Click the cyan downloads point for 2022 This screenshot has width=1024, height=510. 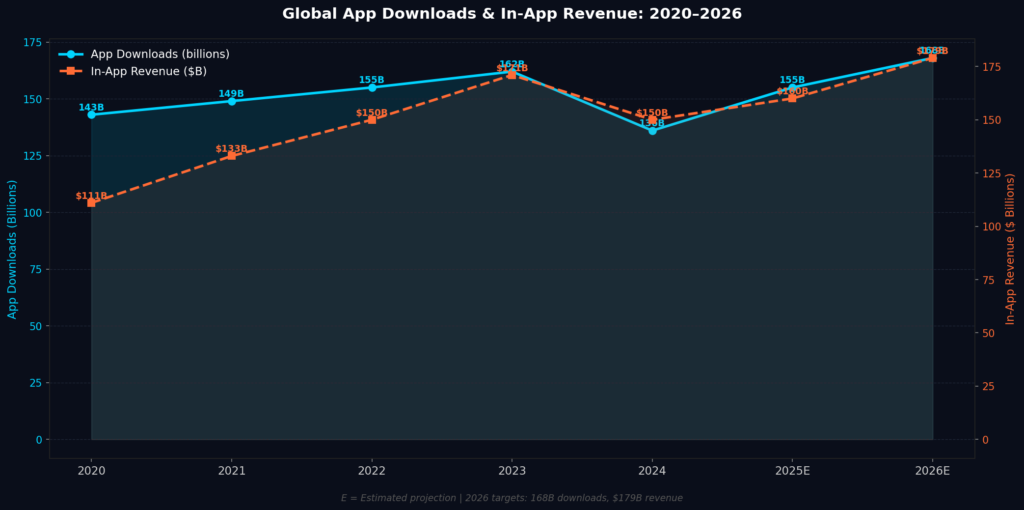tap(372, 88)
